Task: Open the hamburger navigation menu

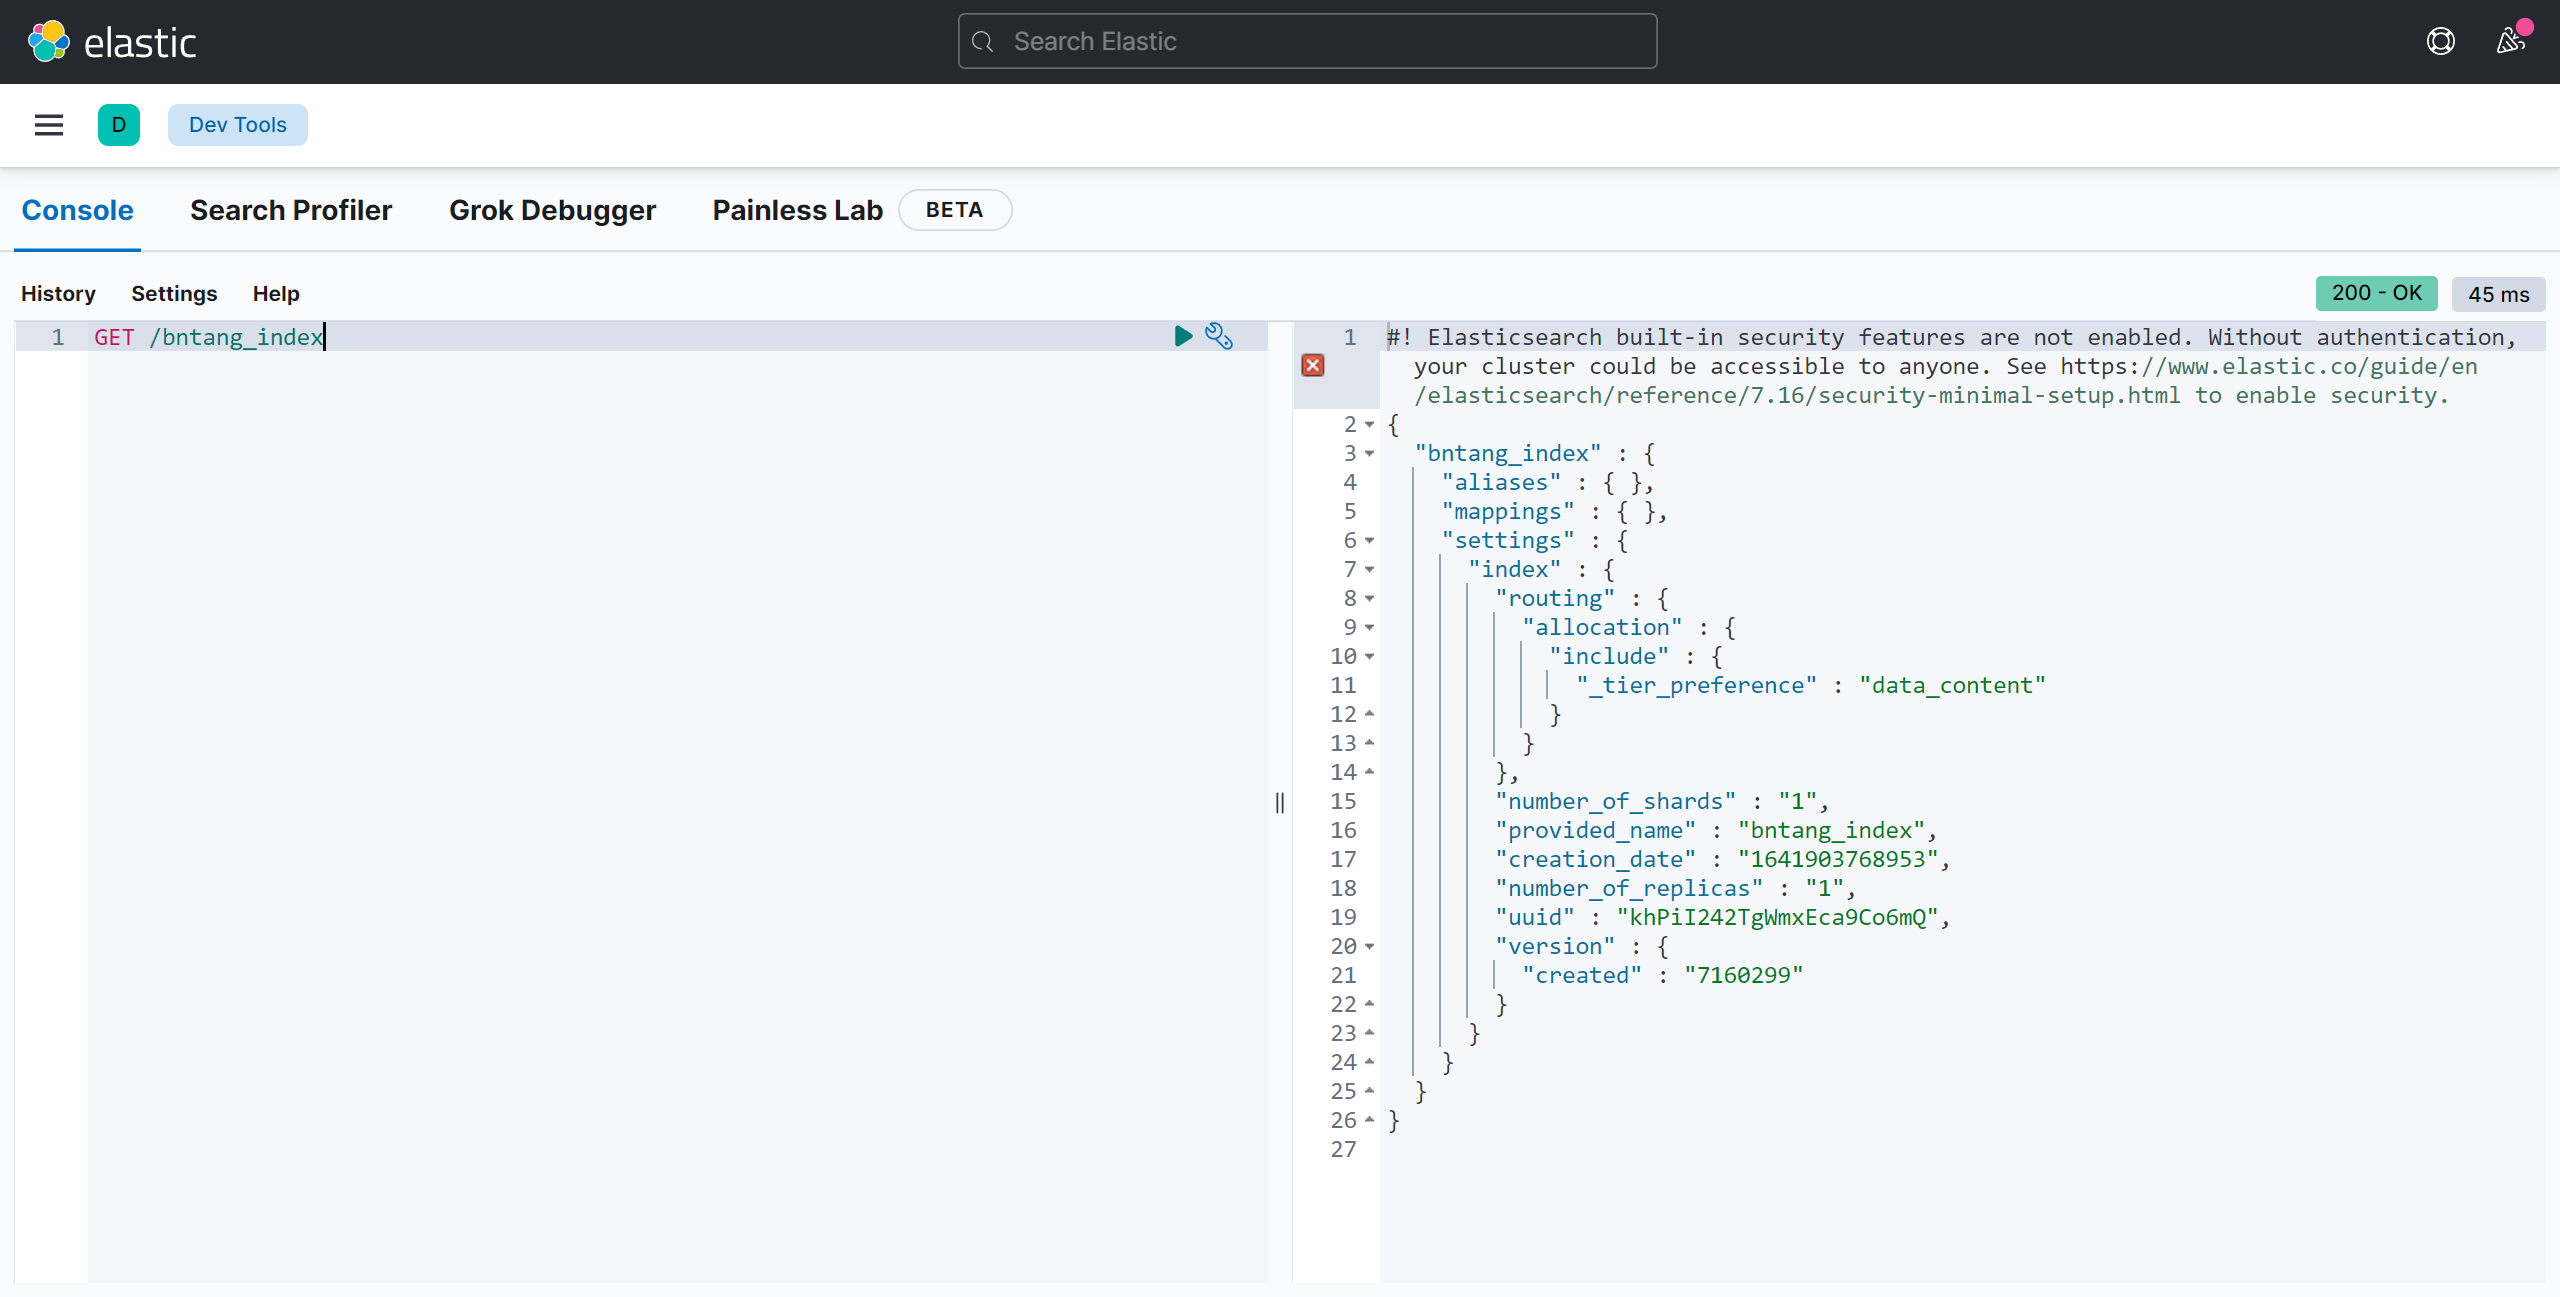Action: click(x=49, y=125)
